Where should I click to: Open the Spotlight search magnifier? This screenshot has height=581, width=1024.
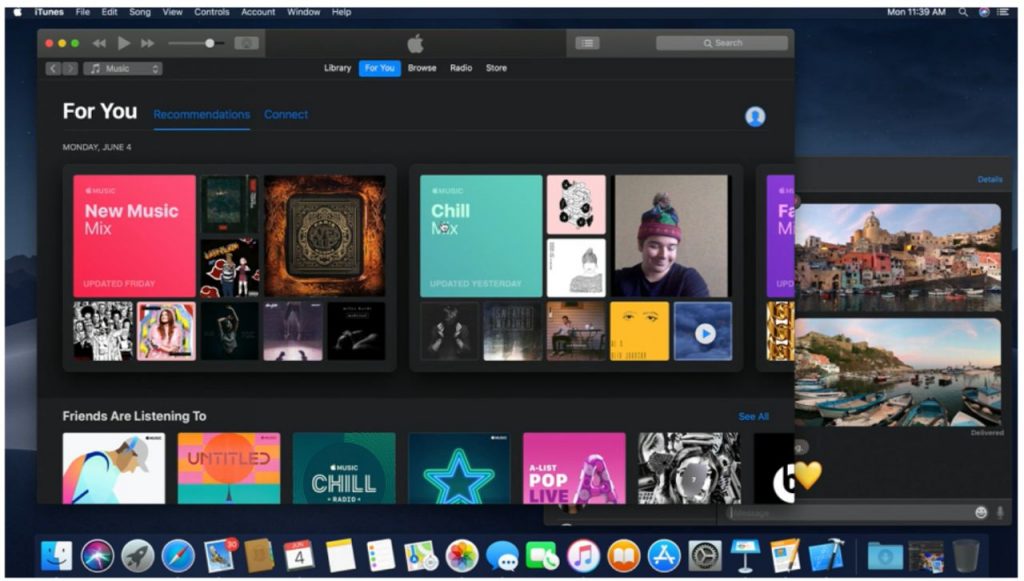(963, 12)
